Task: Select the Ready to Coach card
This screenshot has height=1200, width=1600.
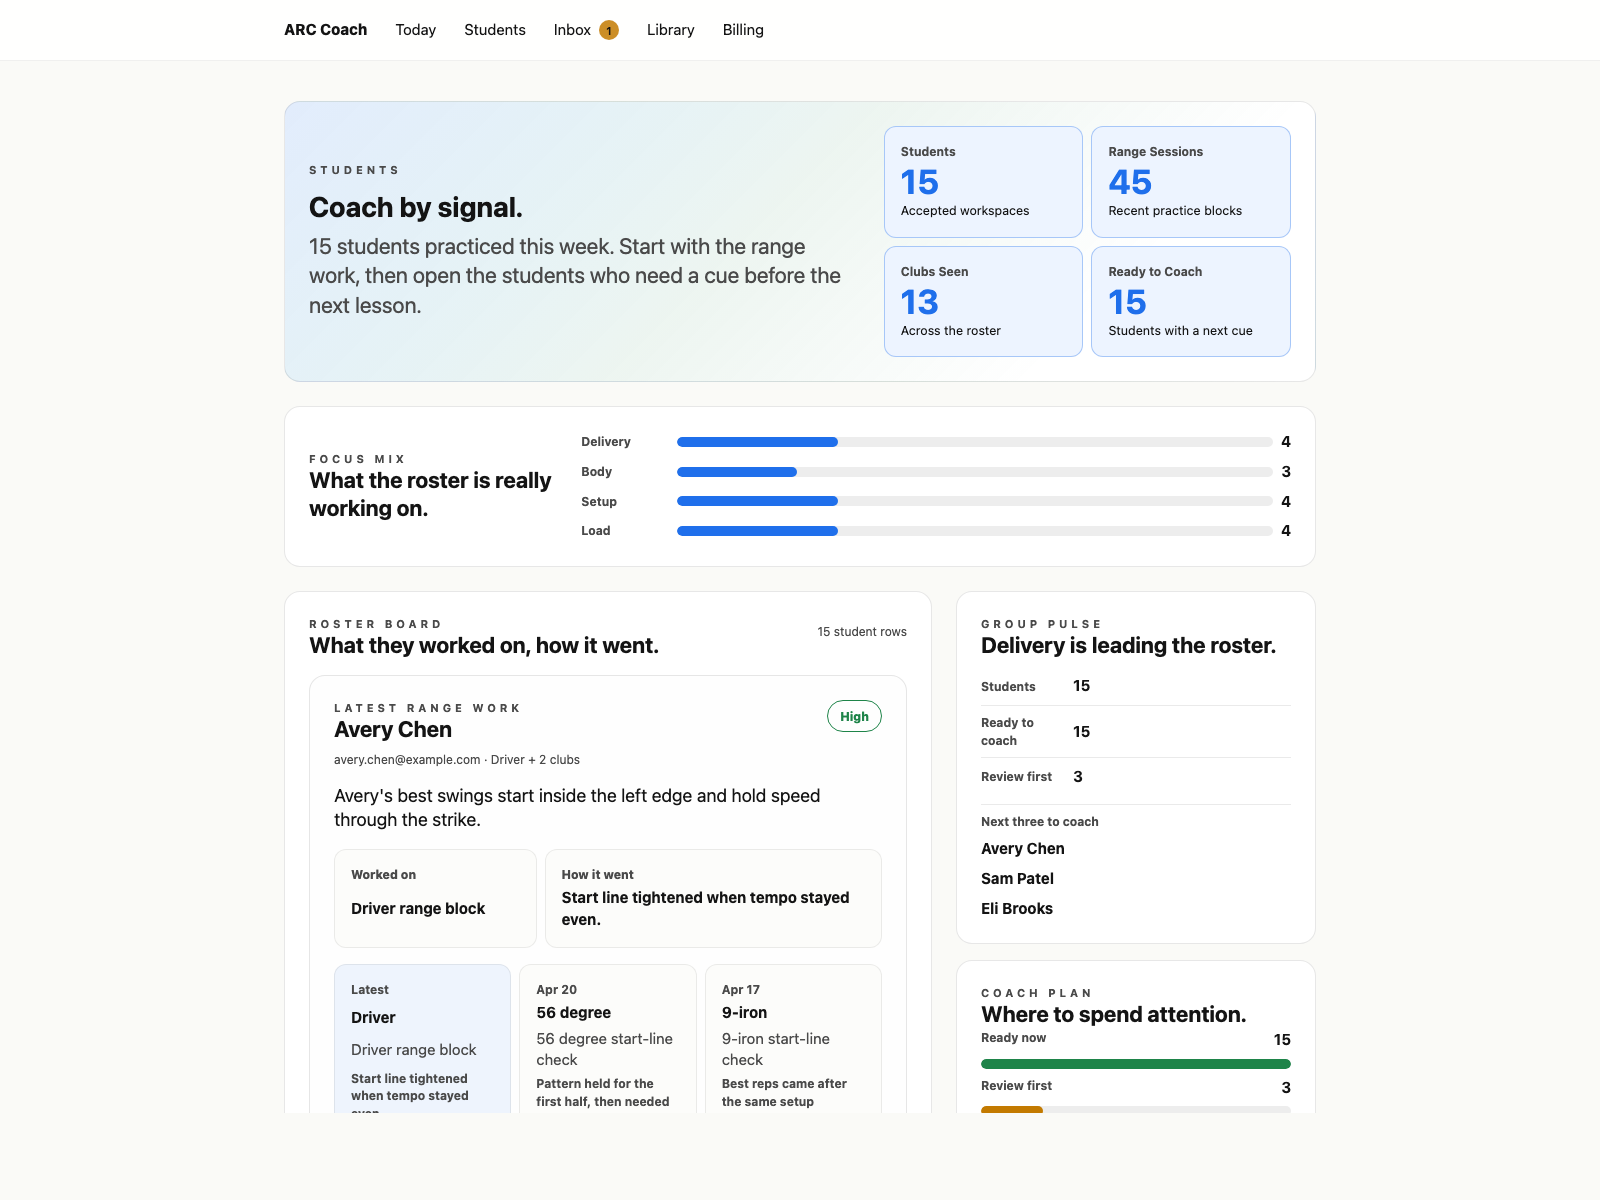Action: click(x=1190, y=301)
